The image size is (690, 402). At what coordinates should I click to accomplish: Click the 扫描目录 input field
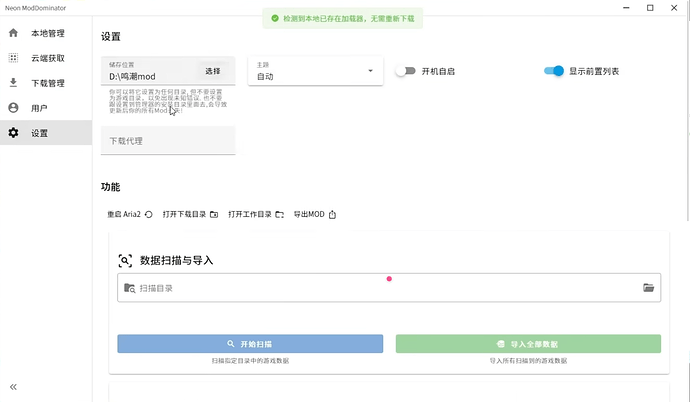389,288
